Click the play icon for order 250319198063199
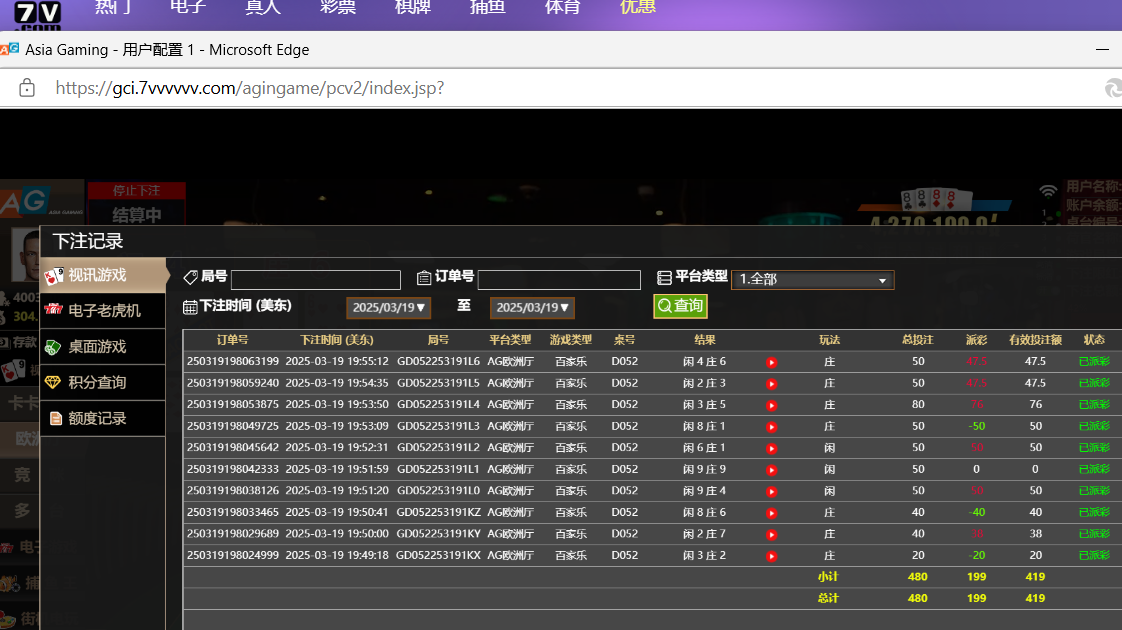1122x630 pixels. pos(771,362)
